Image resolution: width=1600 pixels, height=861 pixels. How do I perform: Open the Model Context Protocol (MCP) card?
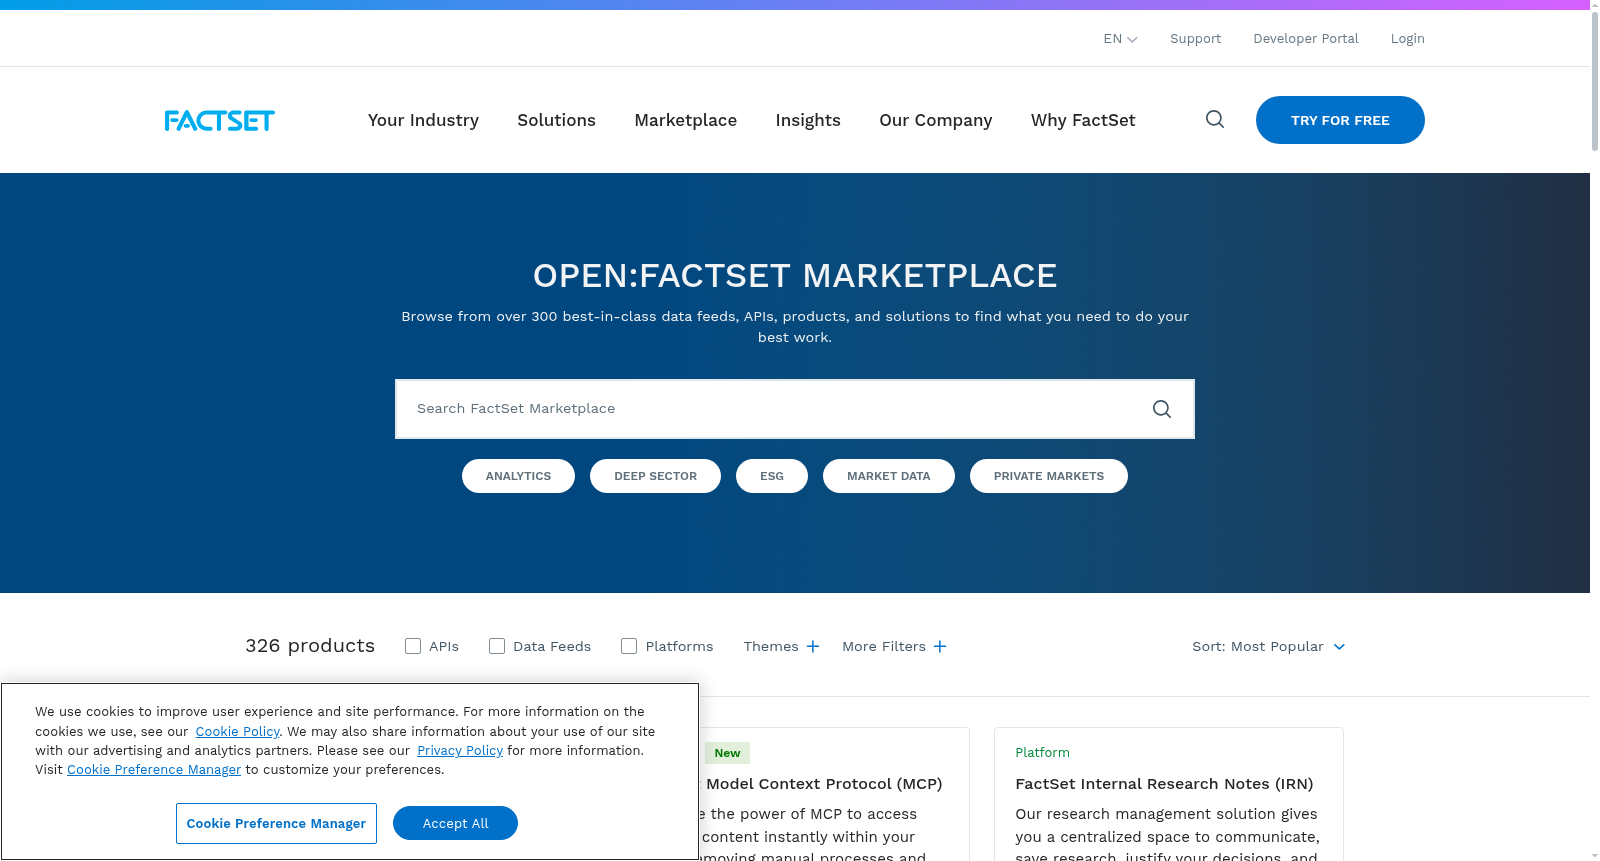(834, 794)
